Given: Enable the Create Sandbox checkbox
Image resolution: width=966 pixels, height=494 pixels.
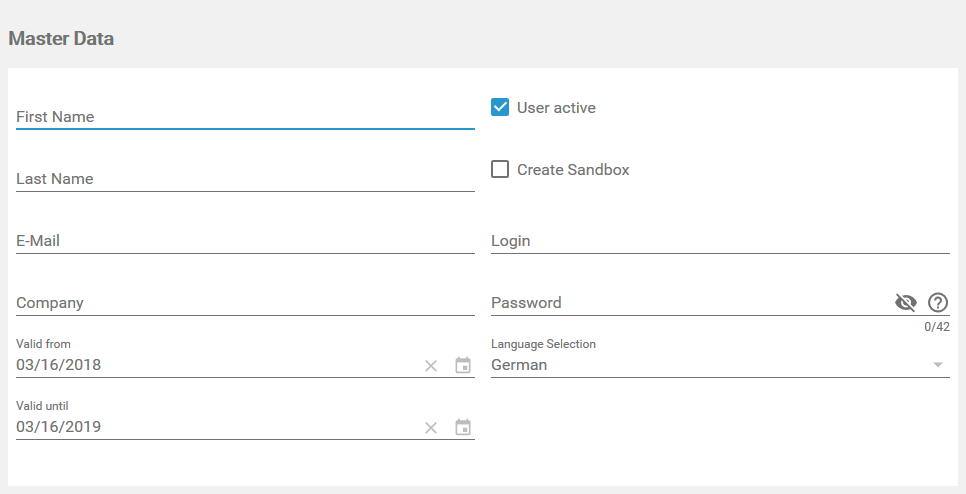Looking at the screenshot, I should click(x=500, y=169).
